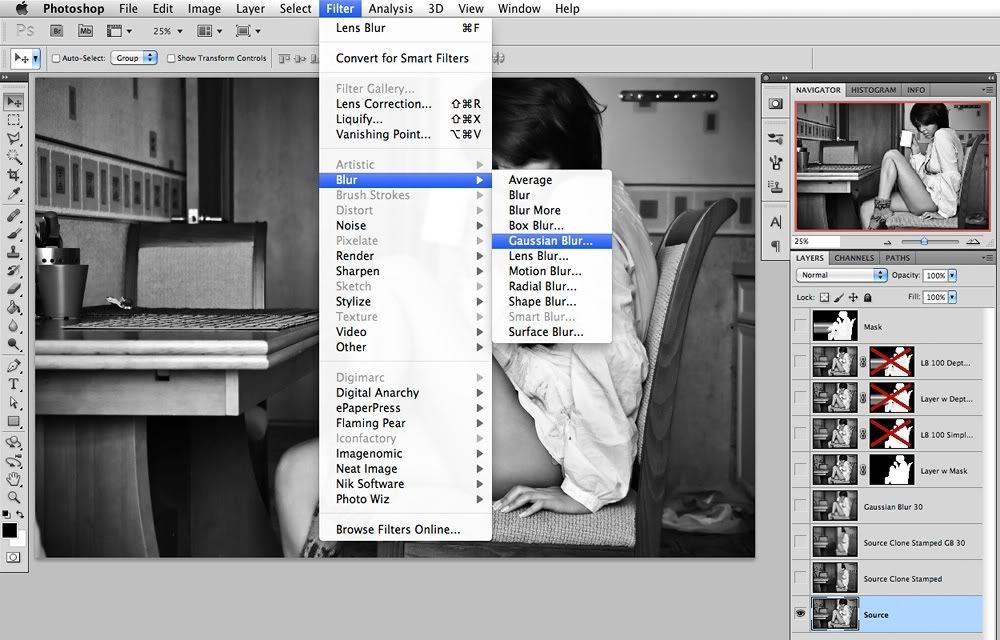Image resolution: width=1000 pixels, height=640 pixels.
Task: Choose Gaussian Blur... from Blur submenu
Action: click(552, 241)
